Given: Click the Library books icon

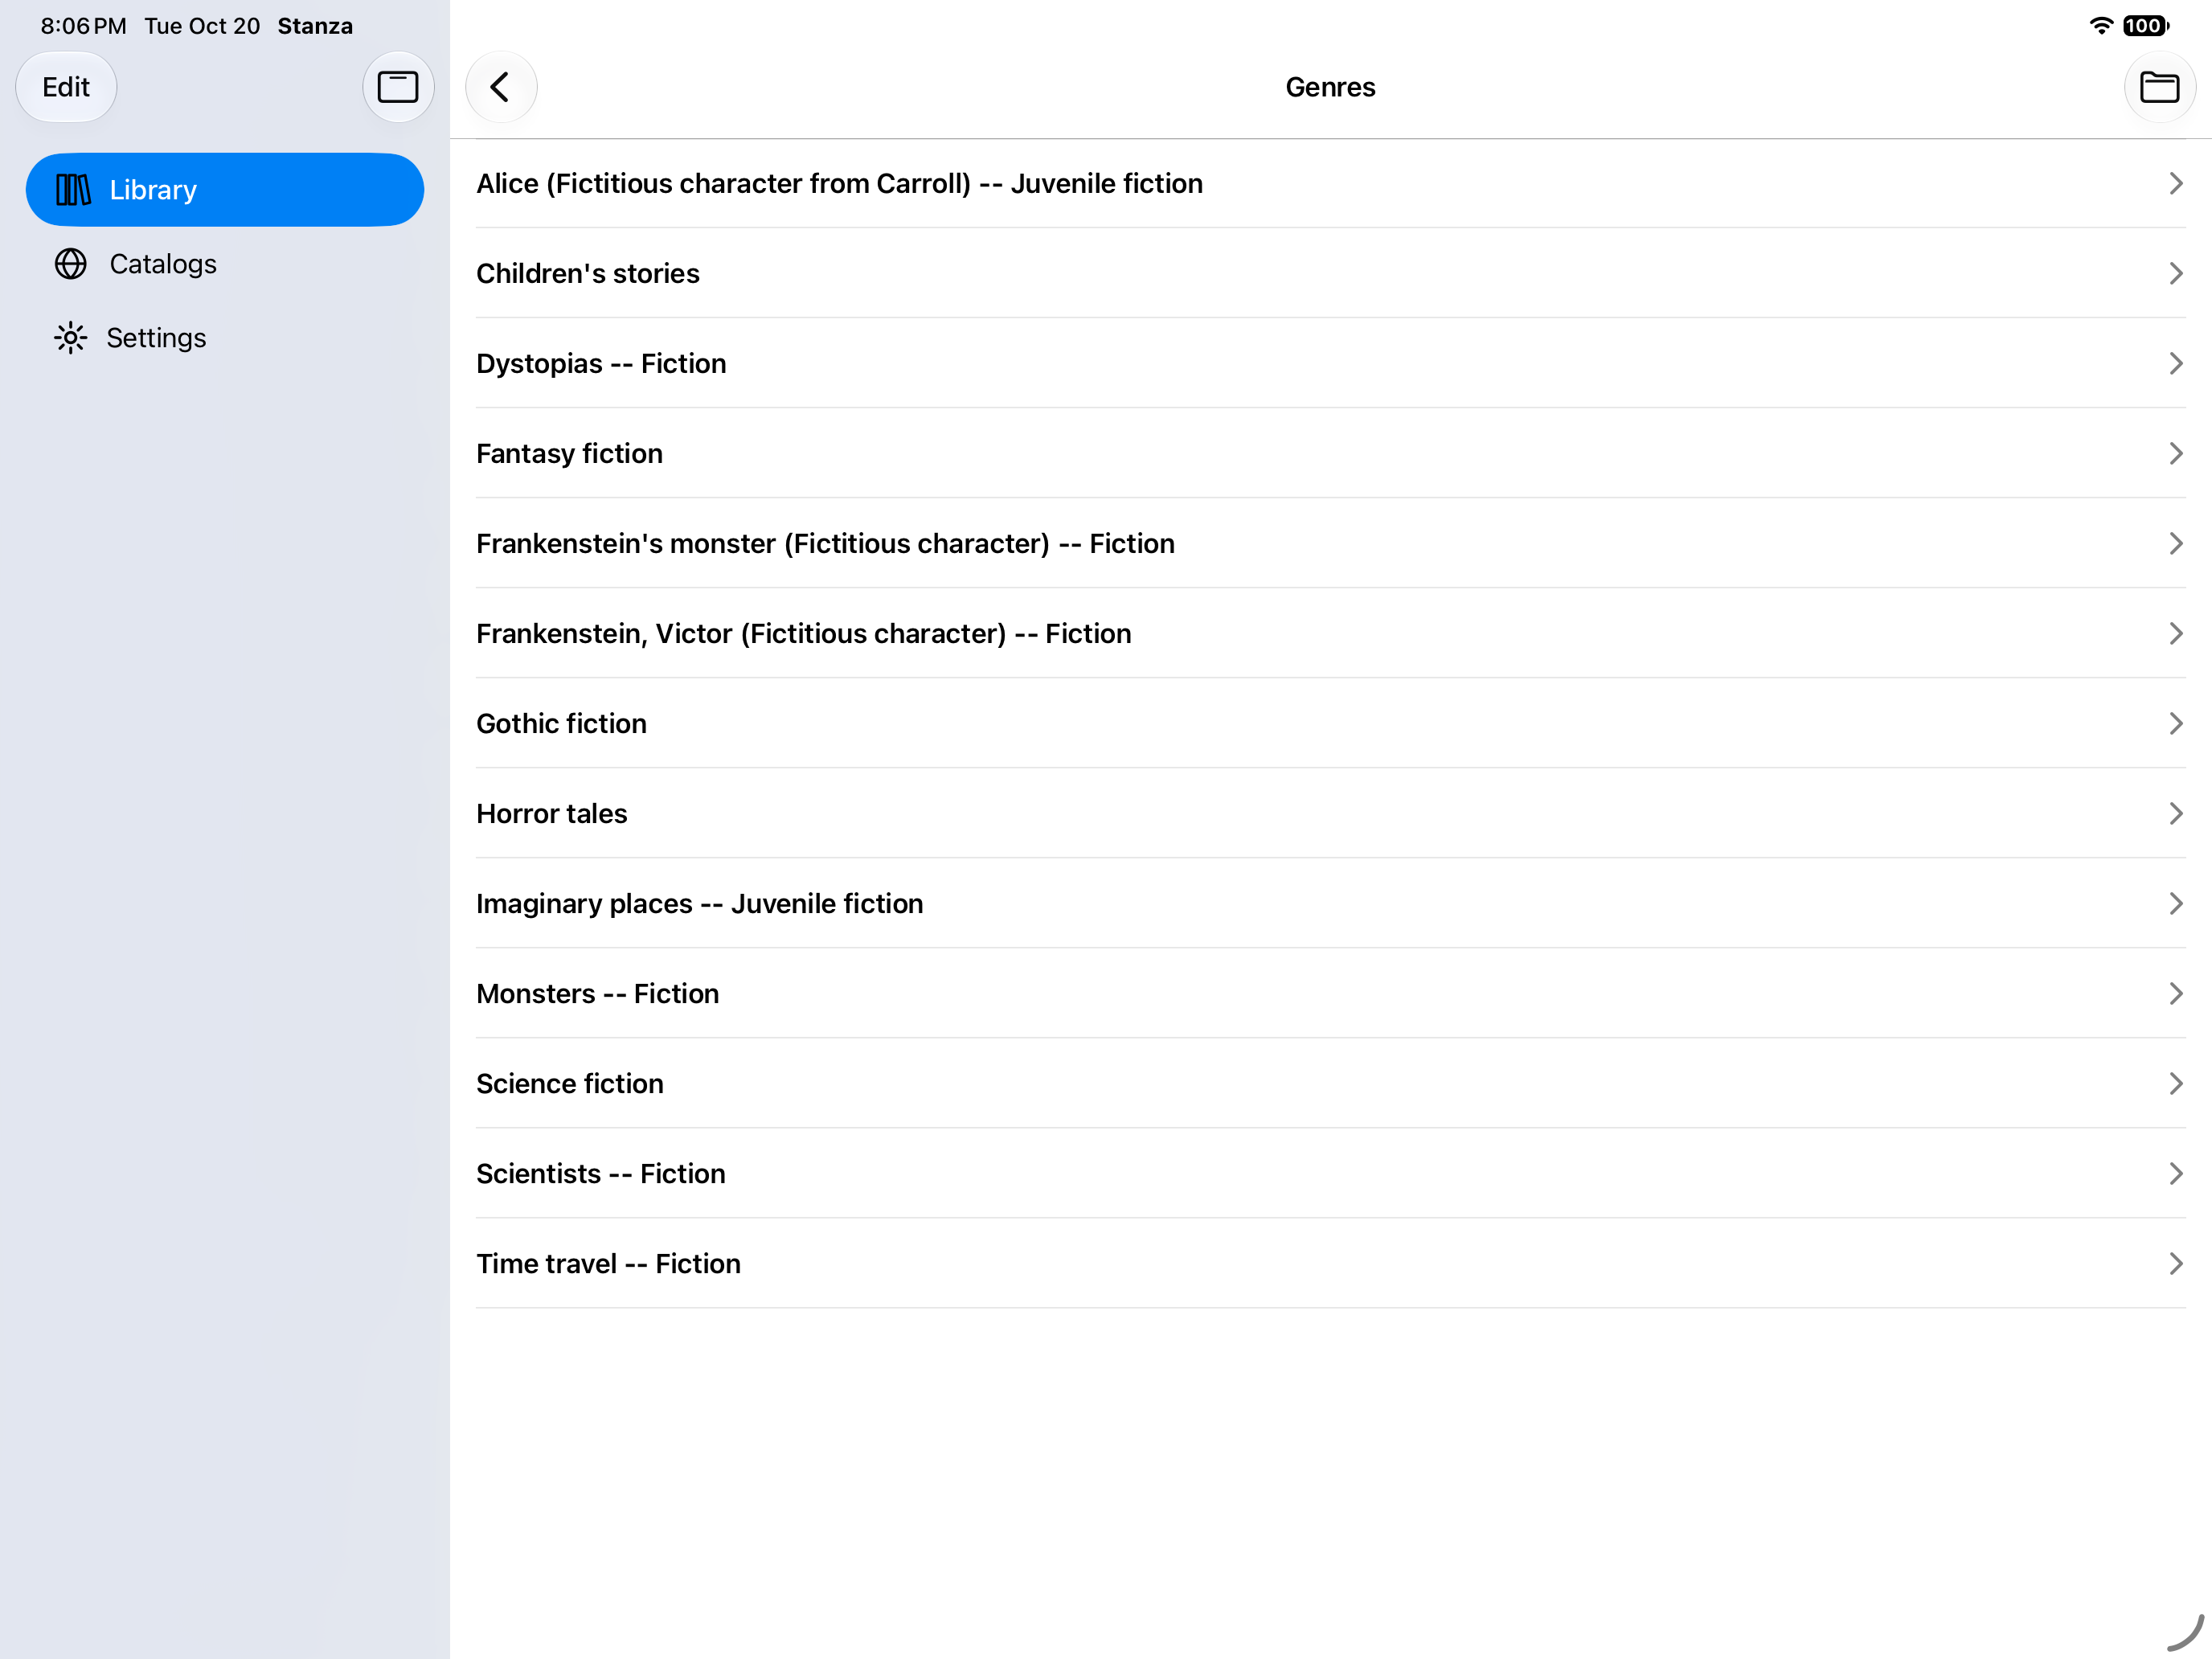Looking at the screenshot, I should pyautogui.click(x=73, y=190).
